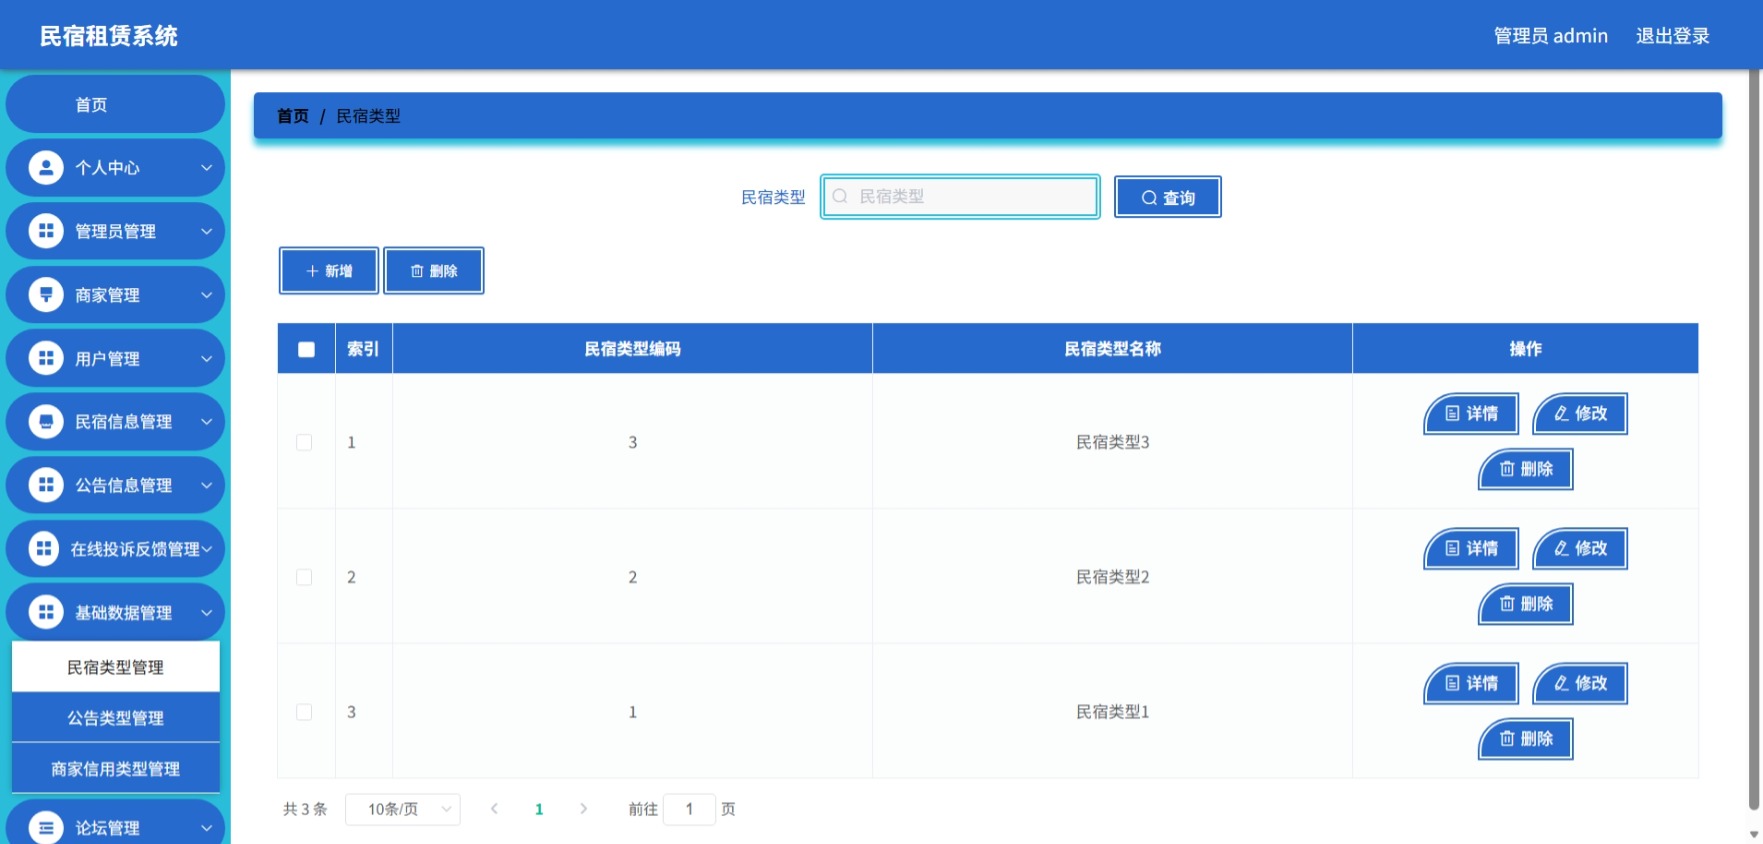Click 管理员 admin in the header
The image size is (1763, 844).
(x=1550, y=36)
